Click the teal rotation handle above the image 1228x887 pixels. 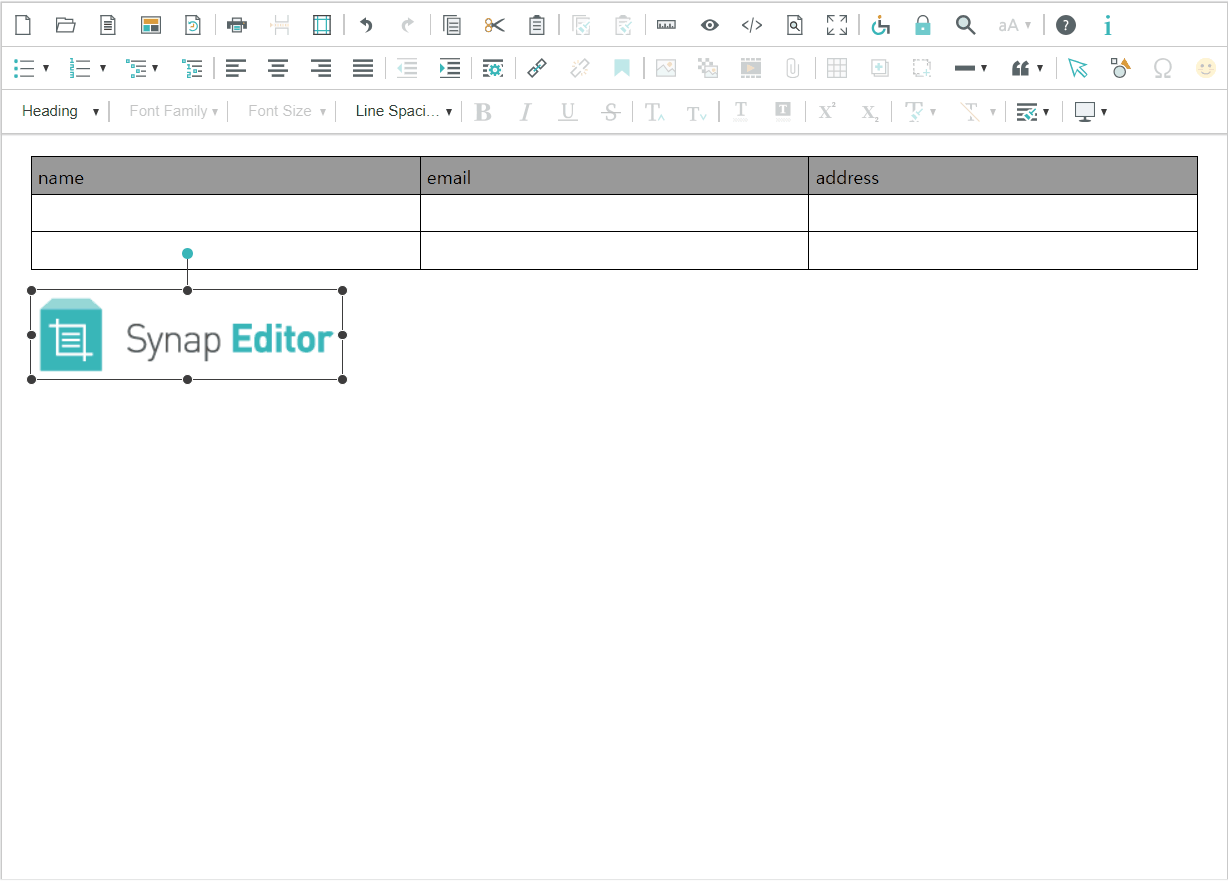pos(187,254)
